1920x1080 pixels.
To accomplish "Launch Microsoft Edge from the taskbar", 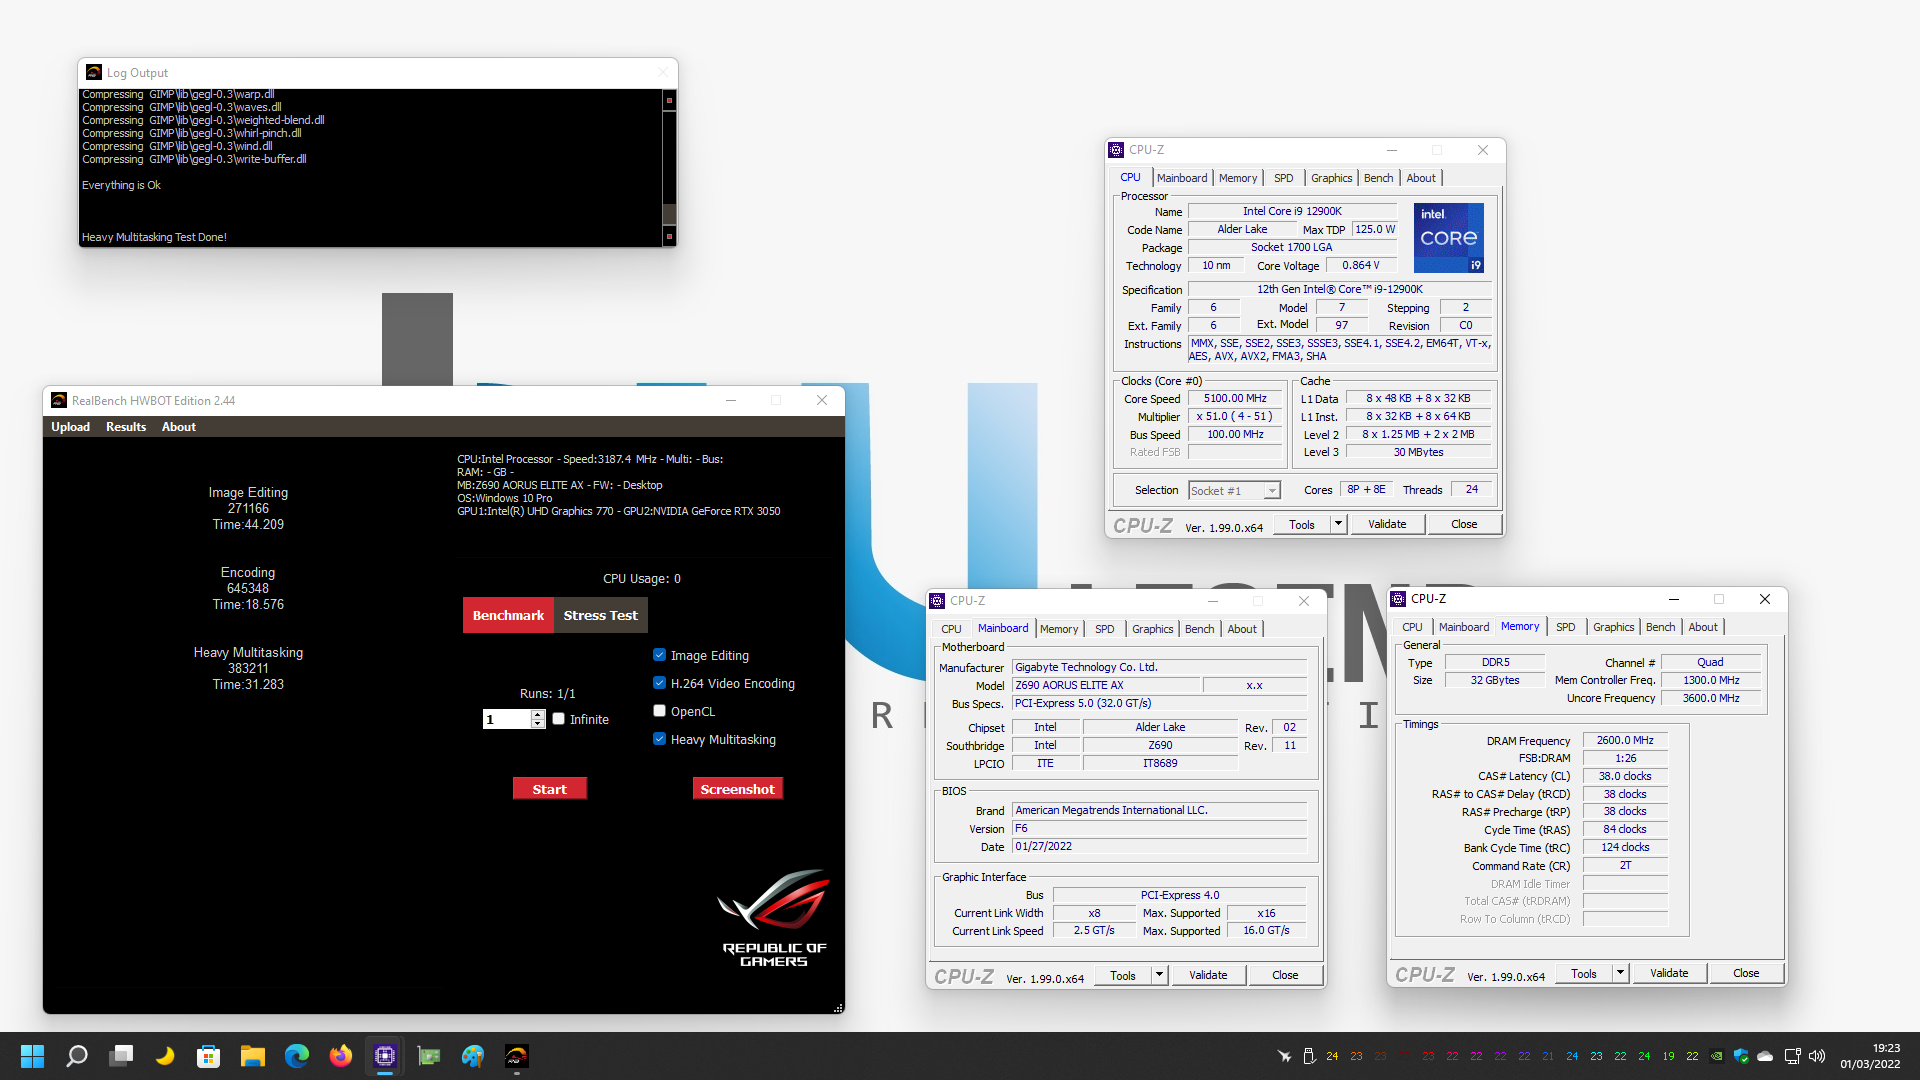I will point(297,1056).
